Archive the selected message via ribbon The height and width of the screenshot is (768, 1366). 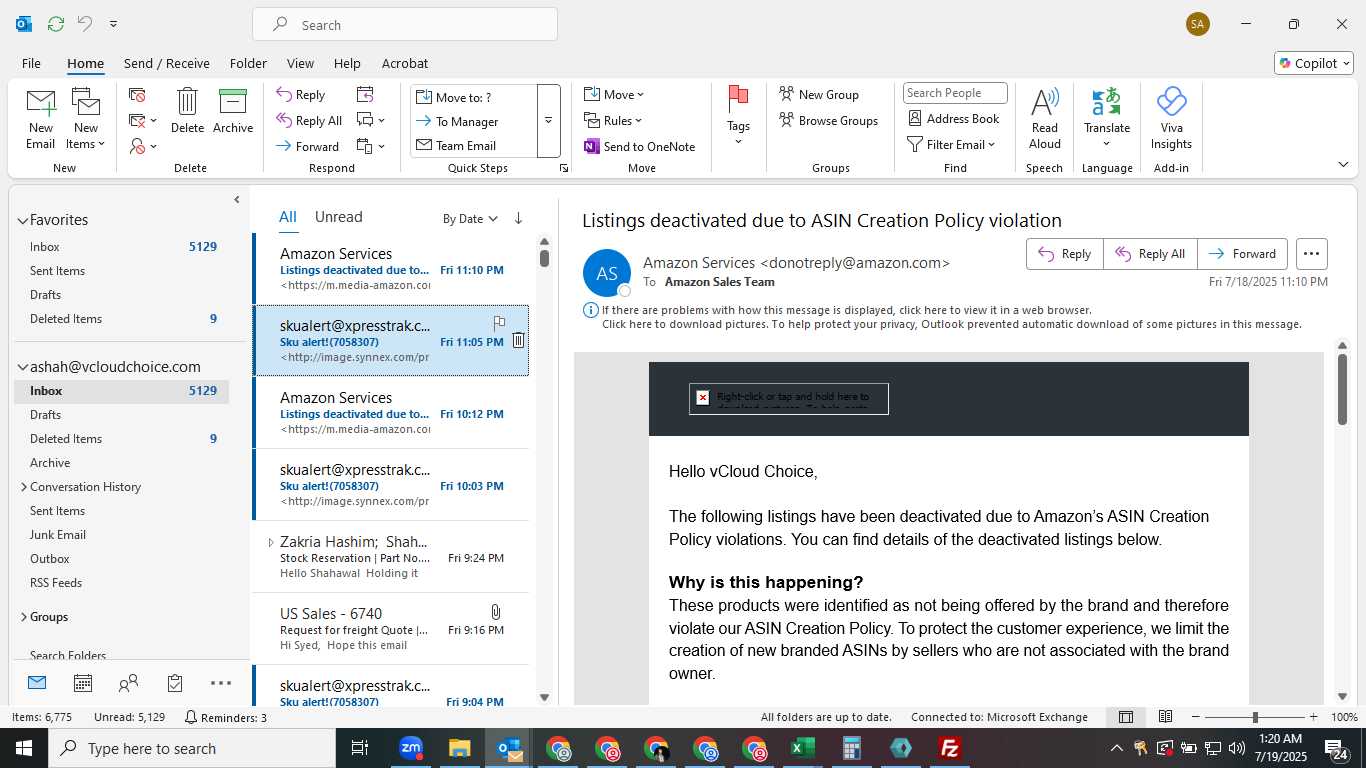pyautogui.click(x=233, y=110)
